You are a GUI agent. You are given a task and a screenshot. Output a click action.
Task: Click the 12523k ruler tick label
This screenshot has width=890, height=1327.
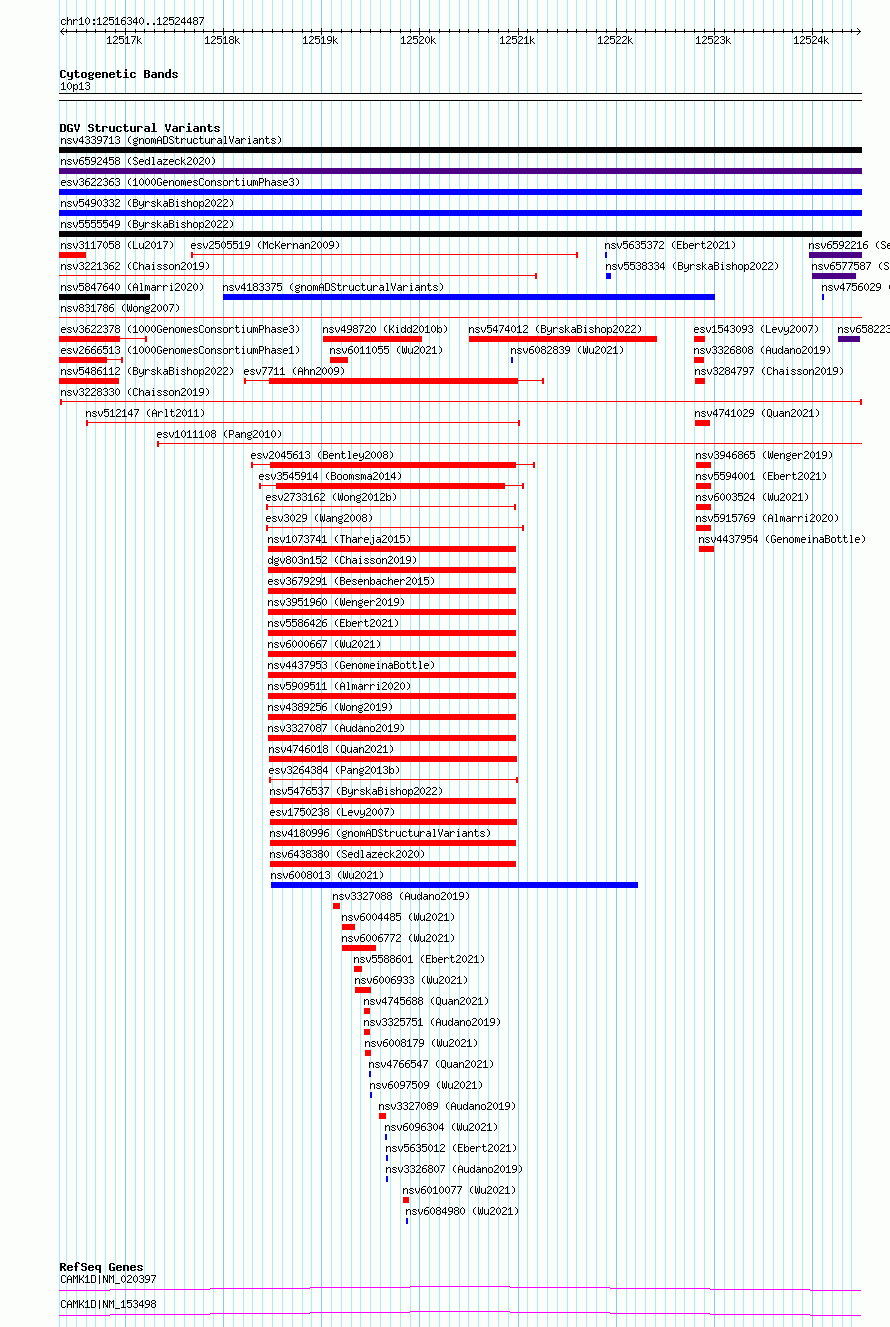[712, 41]
